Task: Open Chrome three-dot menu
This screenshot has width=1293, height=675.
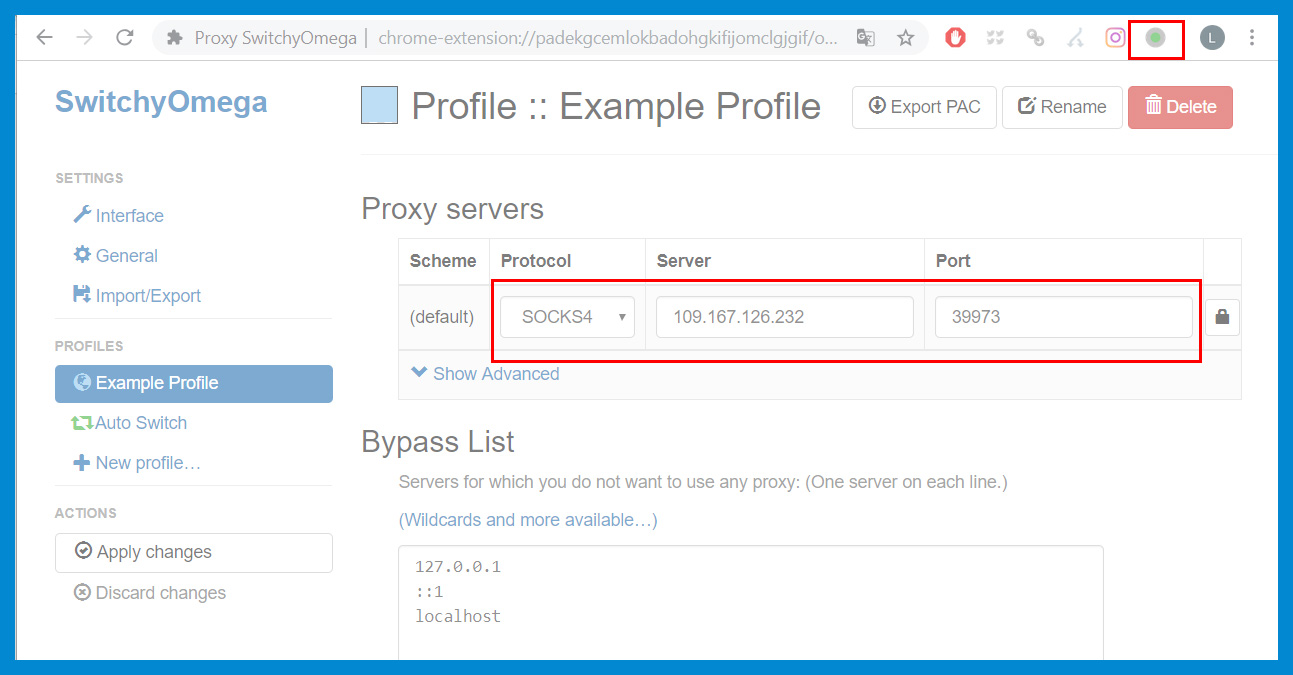Action: [x=1252, y=38]
